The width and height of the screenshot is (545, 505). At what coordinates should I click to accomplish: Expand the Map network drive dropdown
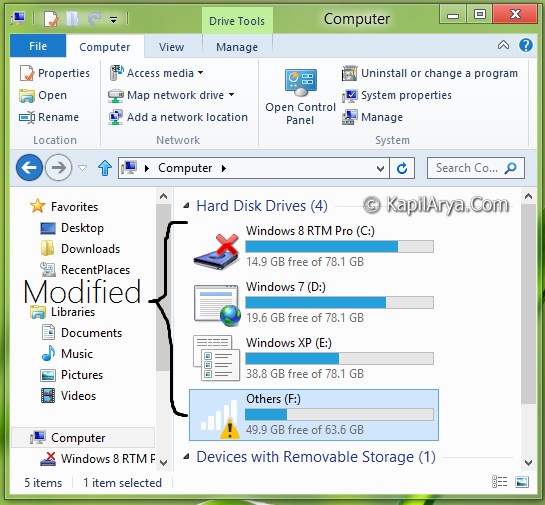click(x=231, y=95)
